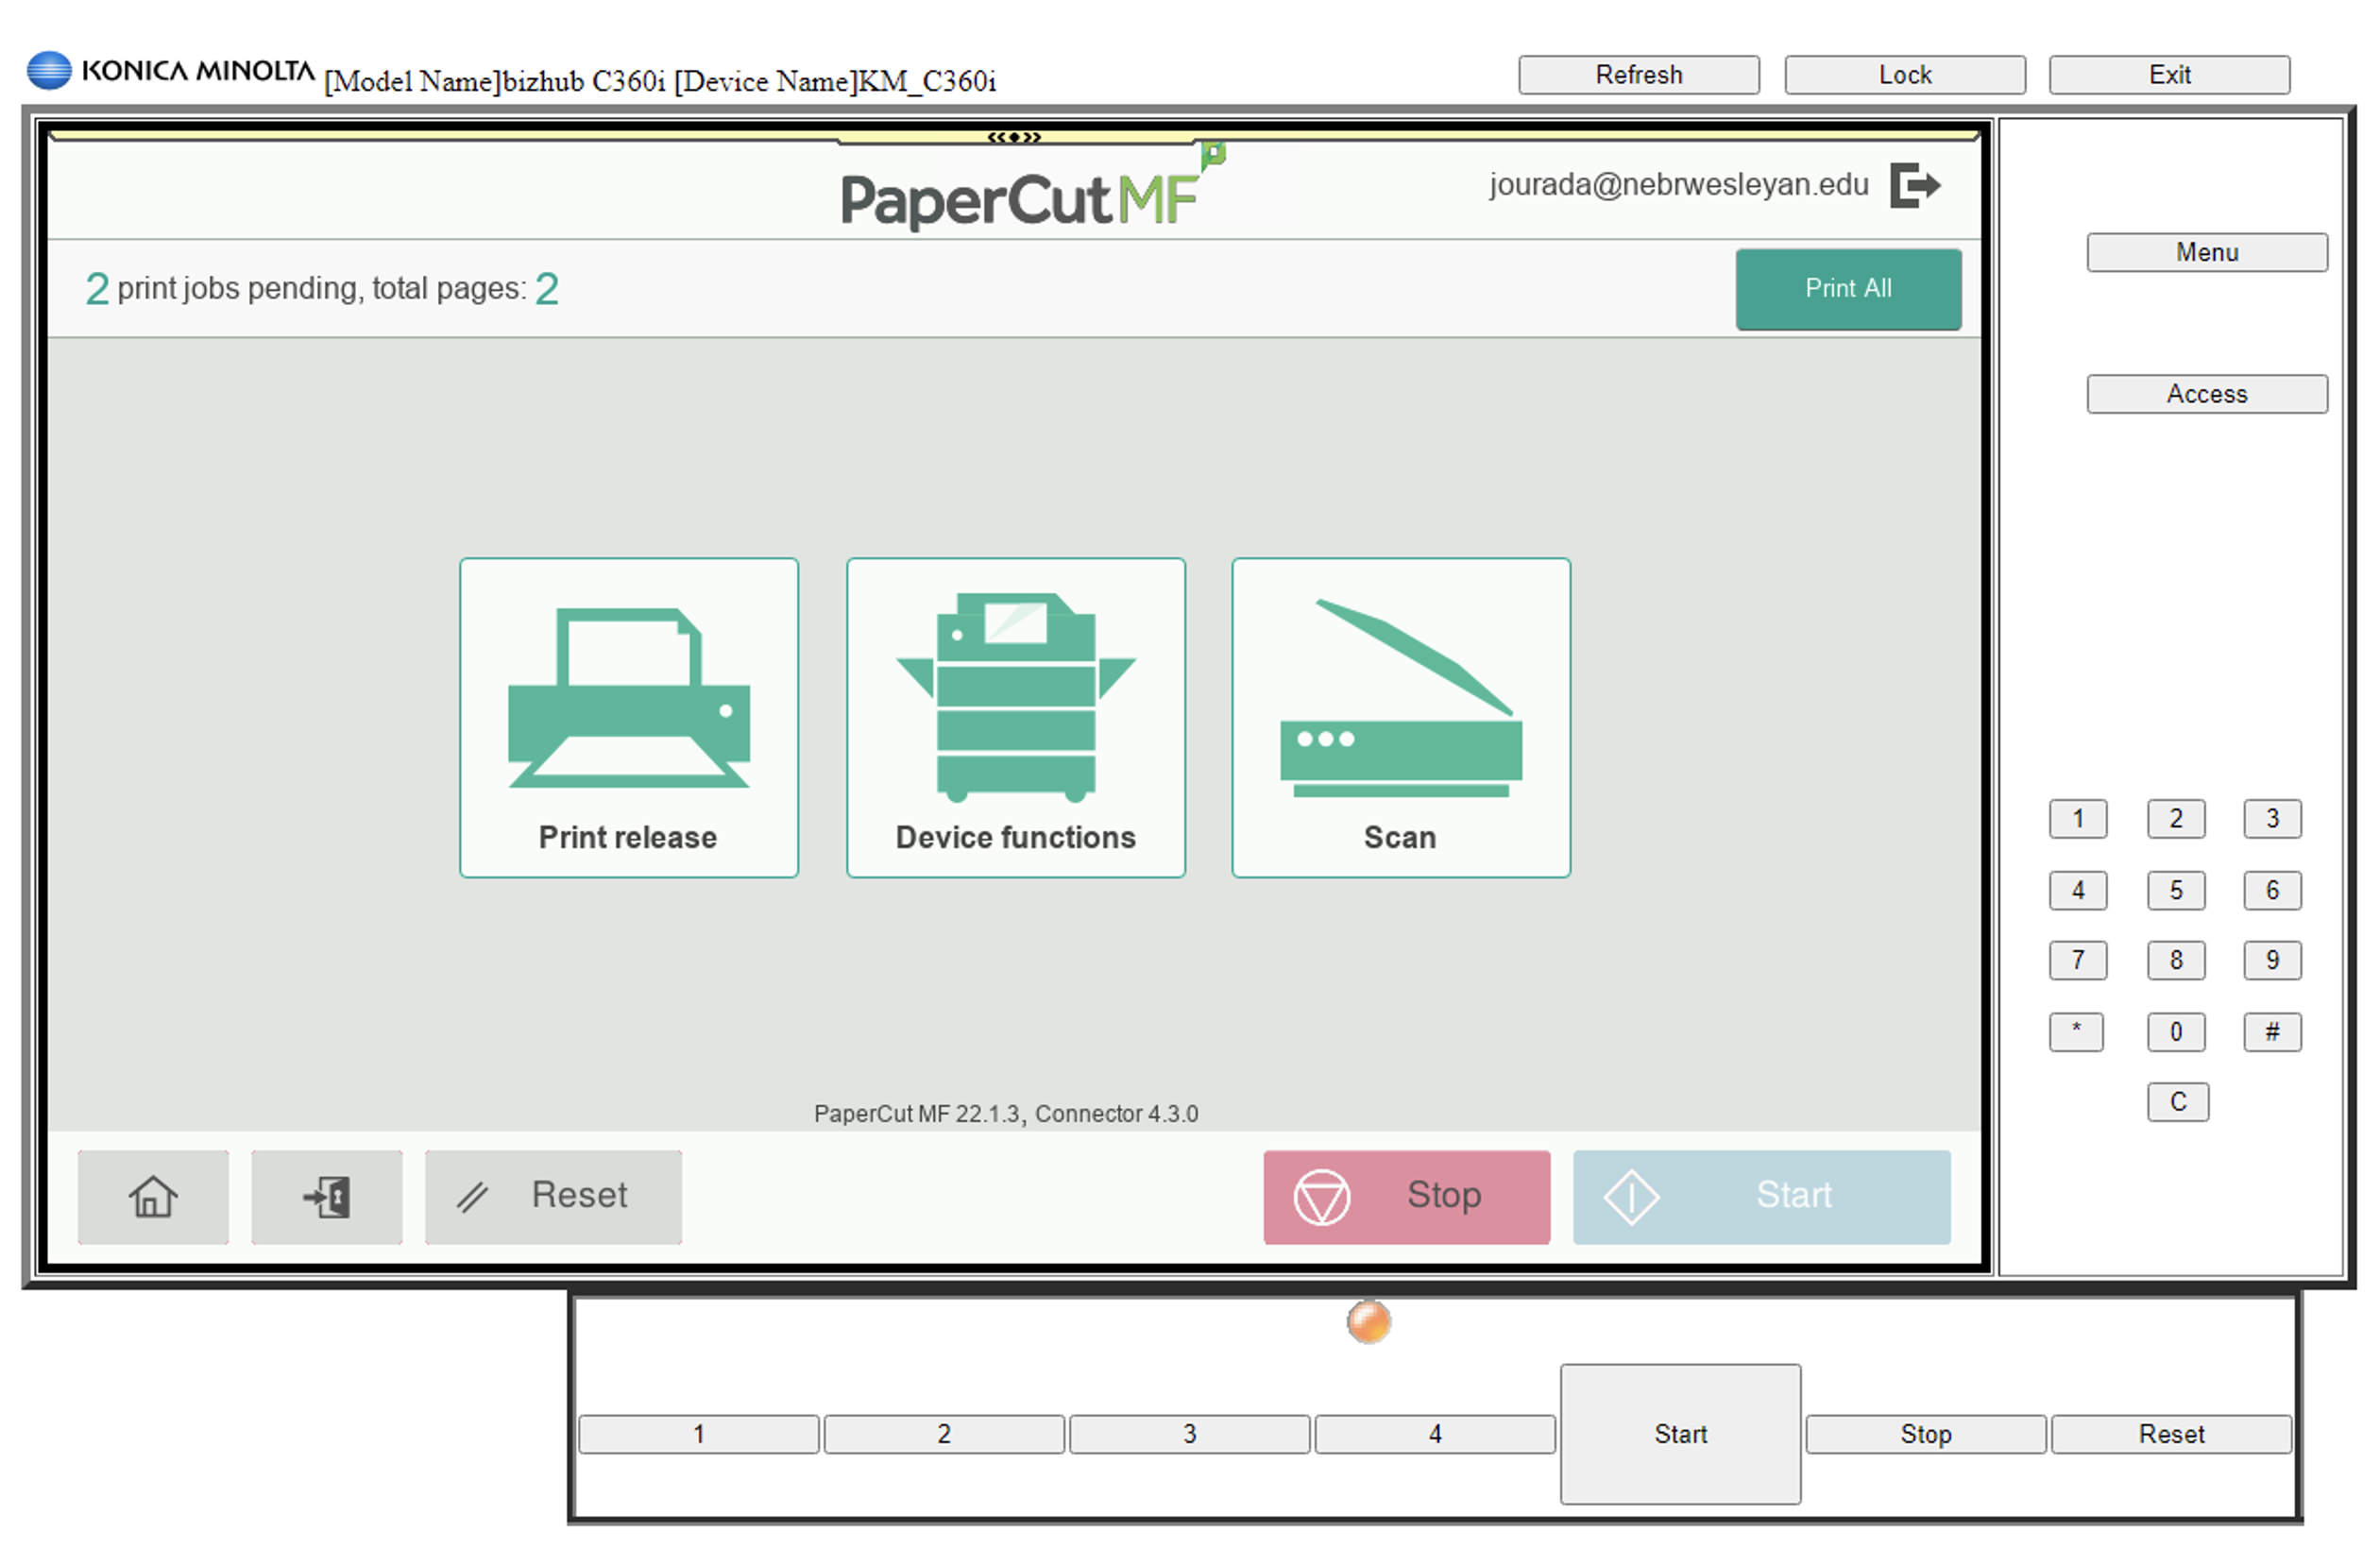Click bottom strip button 1
The width and height of the screenshot is (2380, 1549).
[699, 1434]
